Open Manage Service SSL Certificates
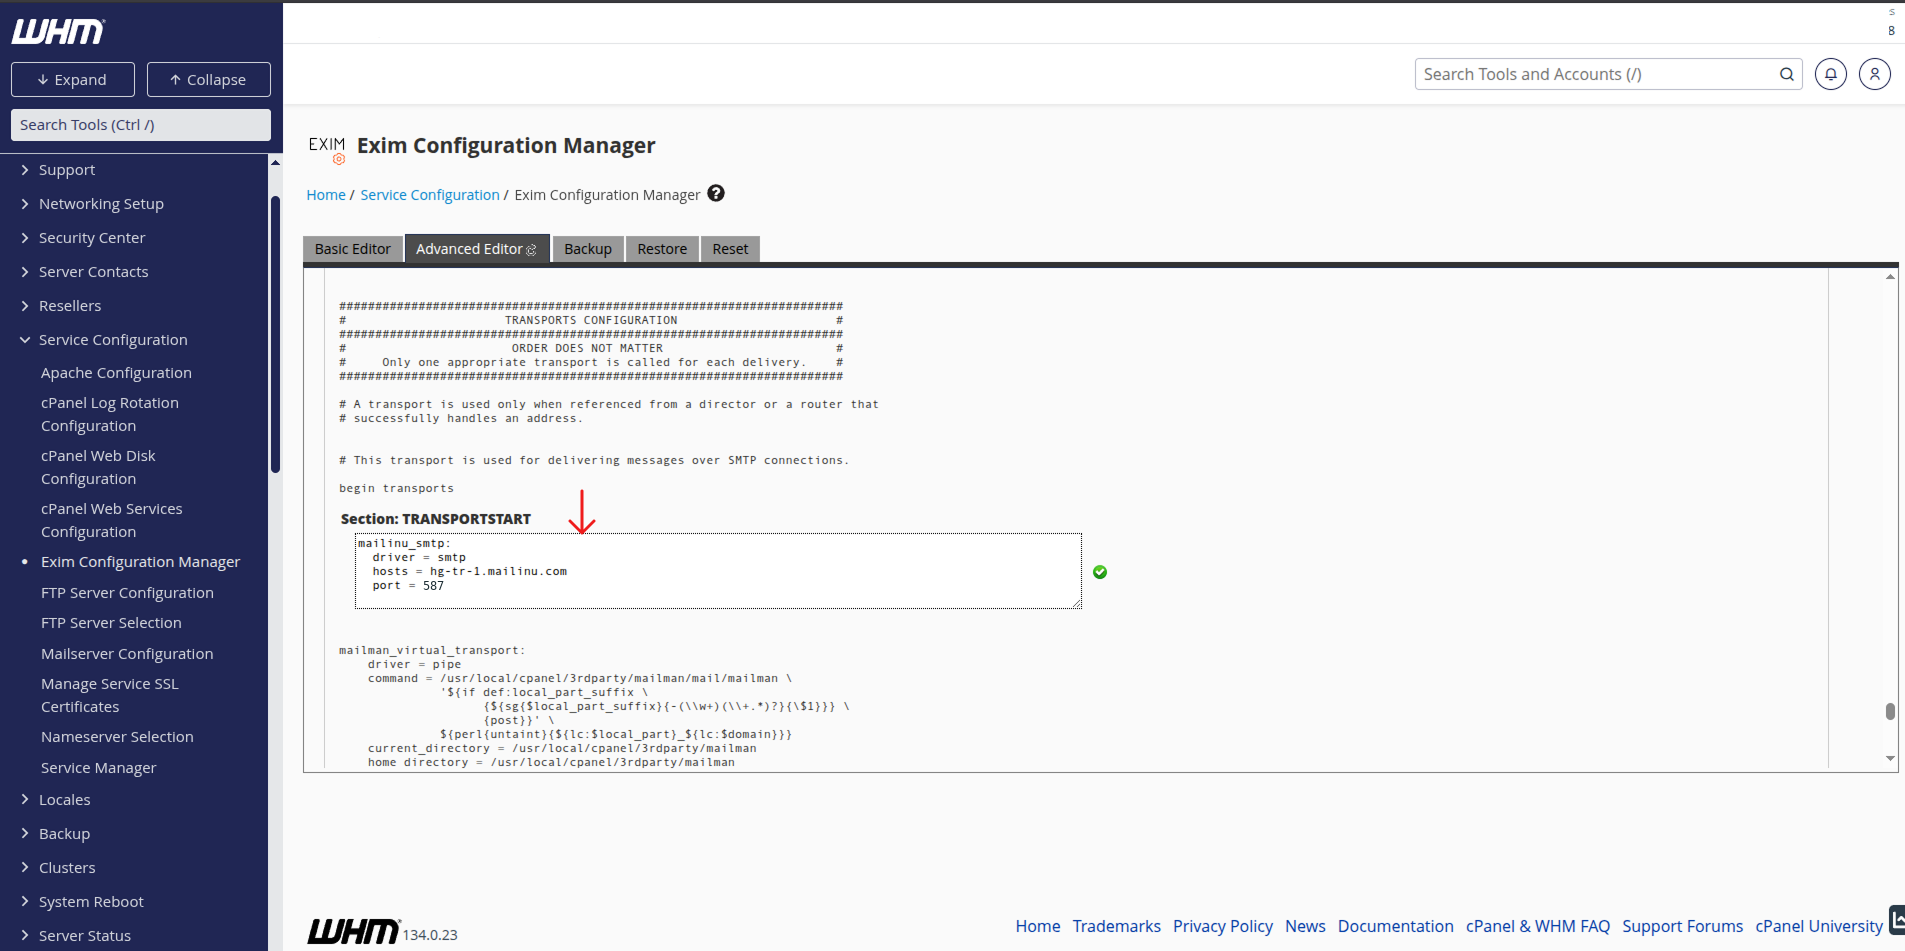 tap(110, 695)
